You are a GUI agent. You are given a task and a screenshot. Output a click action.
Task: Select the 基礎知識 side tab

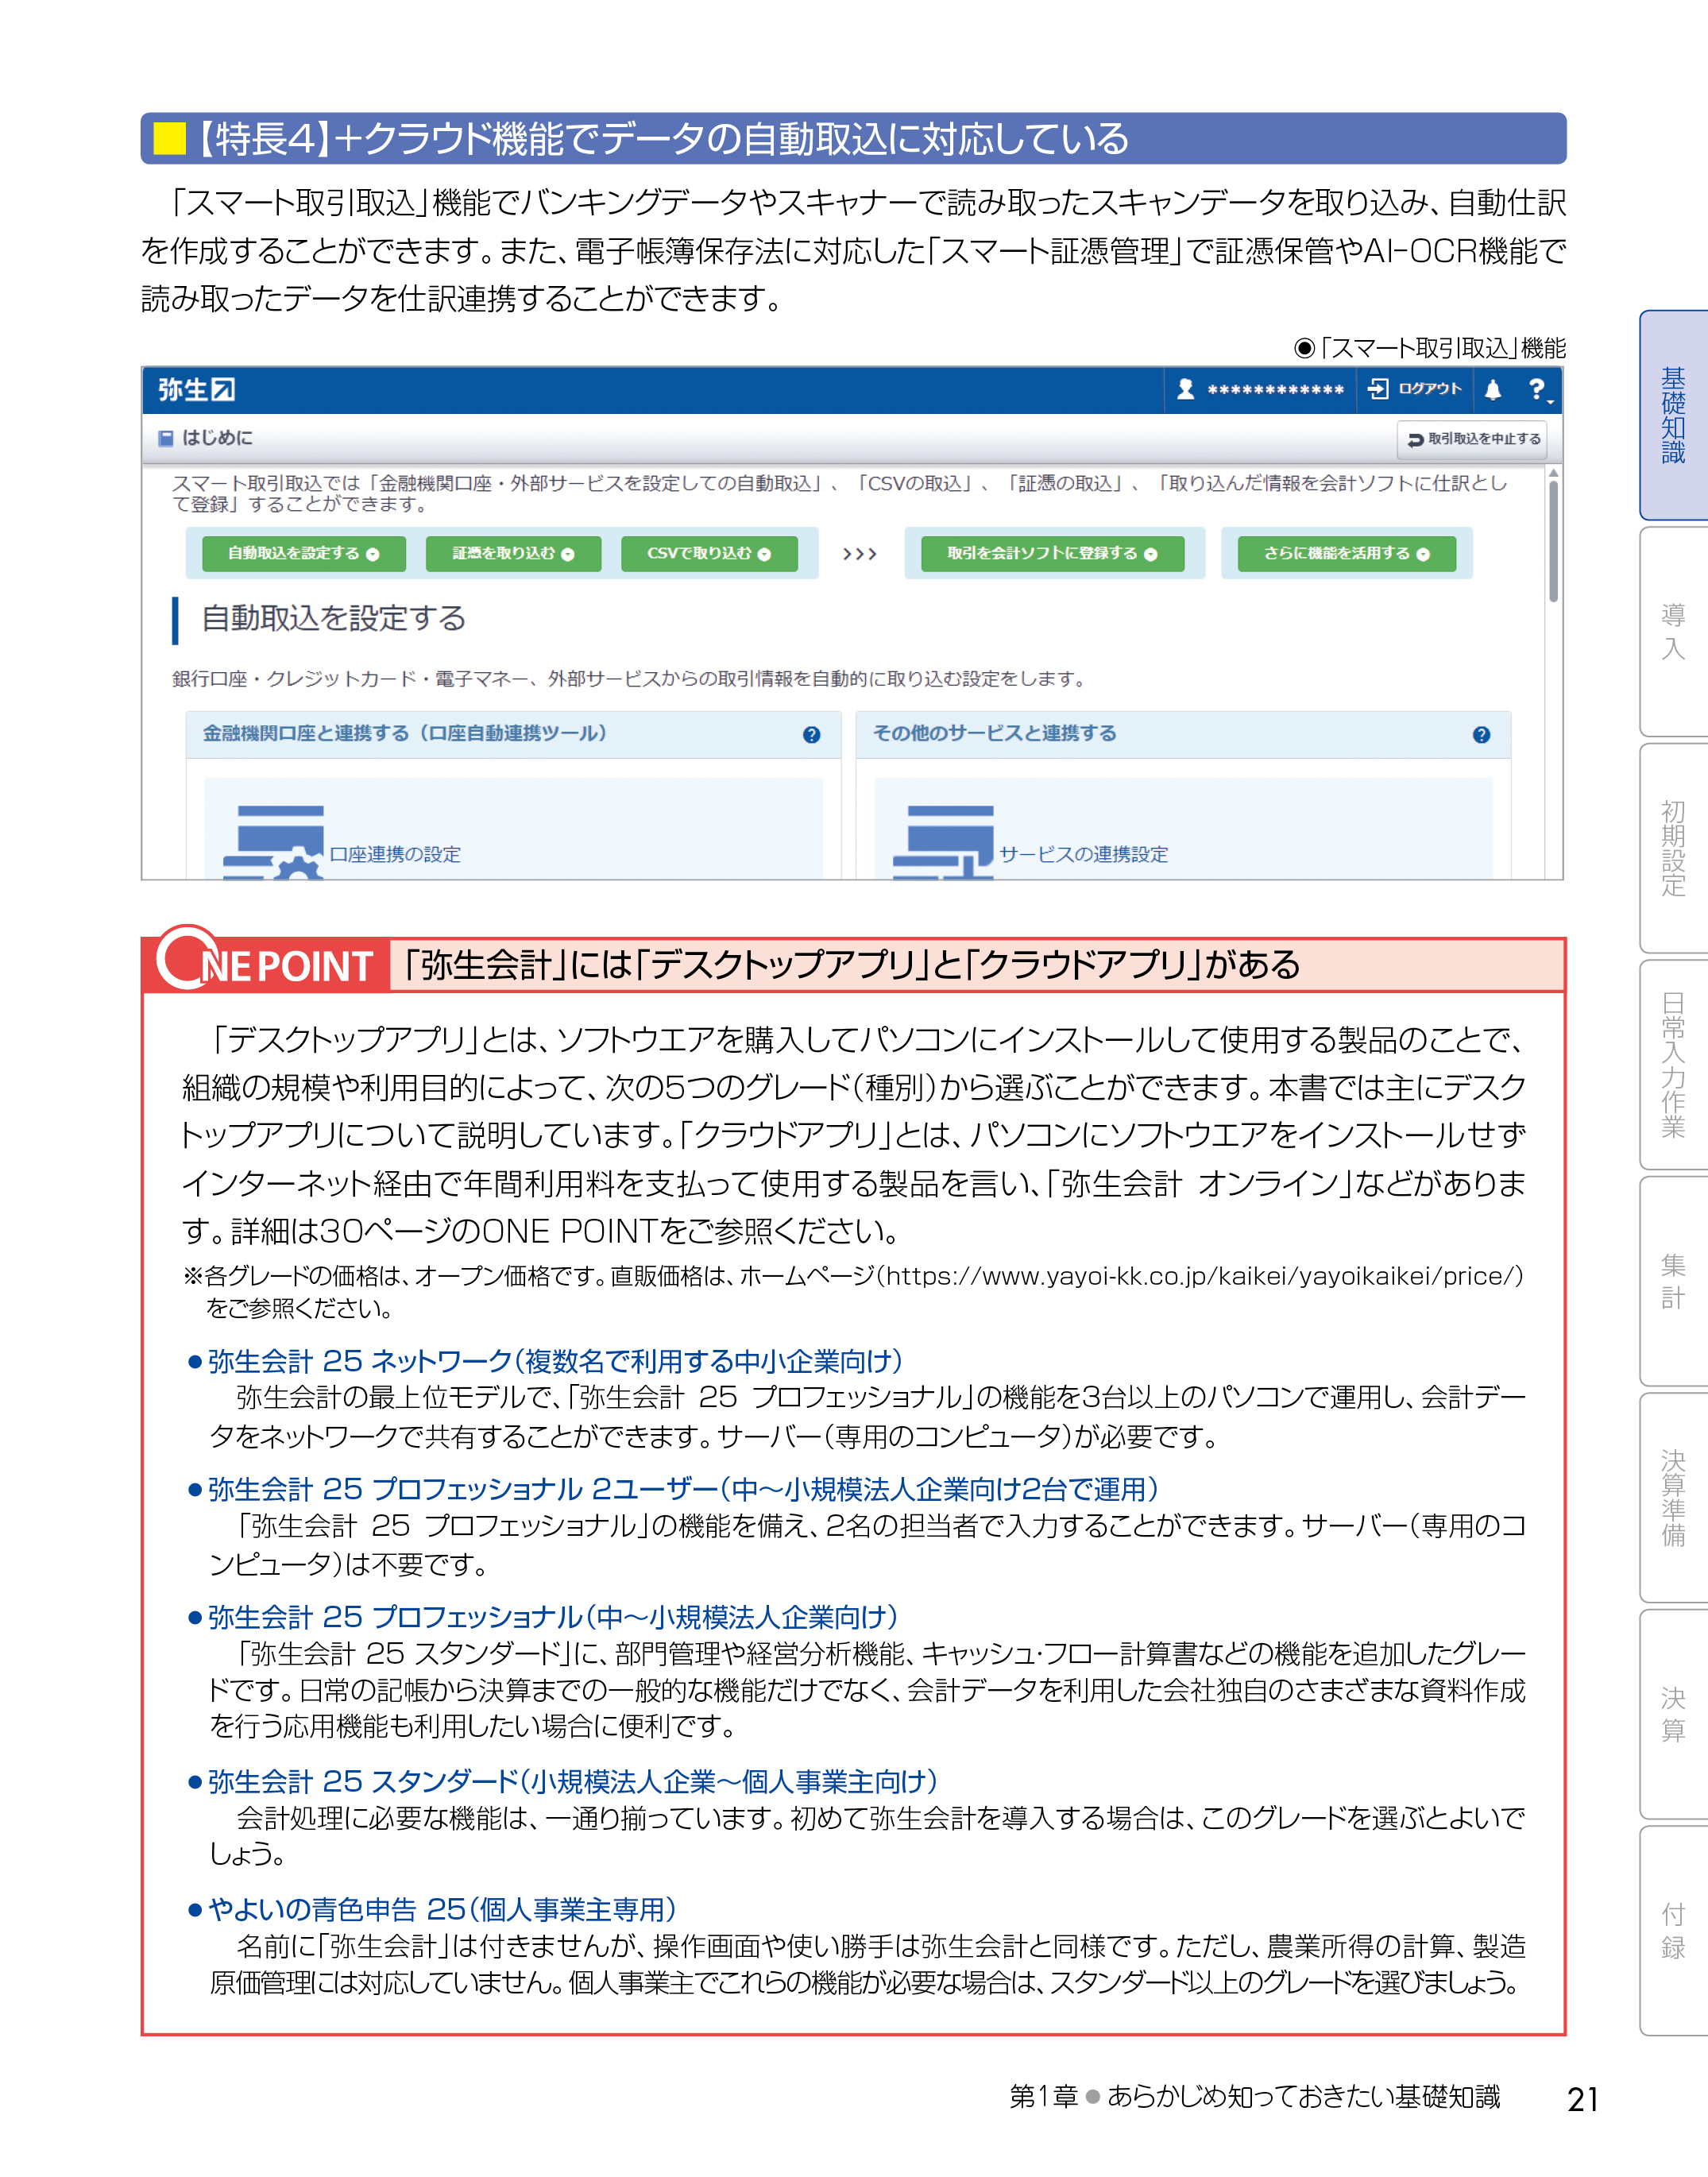[1673, 415]
